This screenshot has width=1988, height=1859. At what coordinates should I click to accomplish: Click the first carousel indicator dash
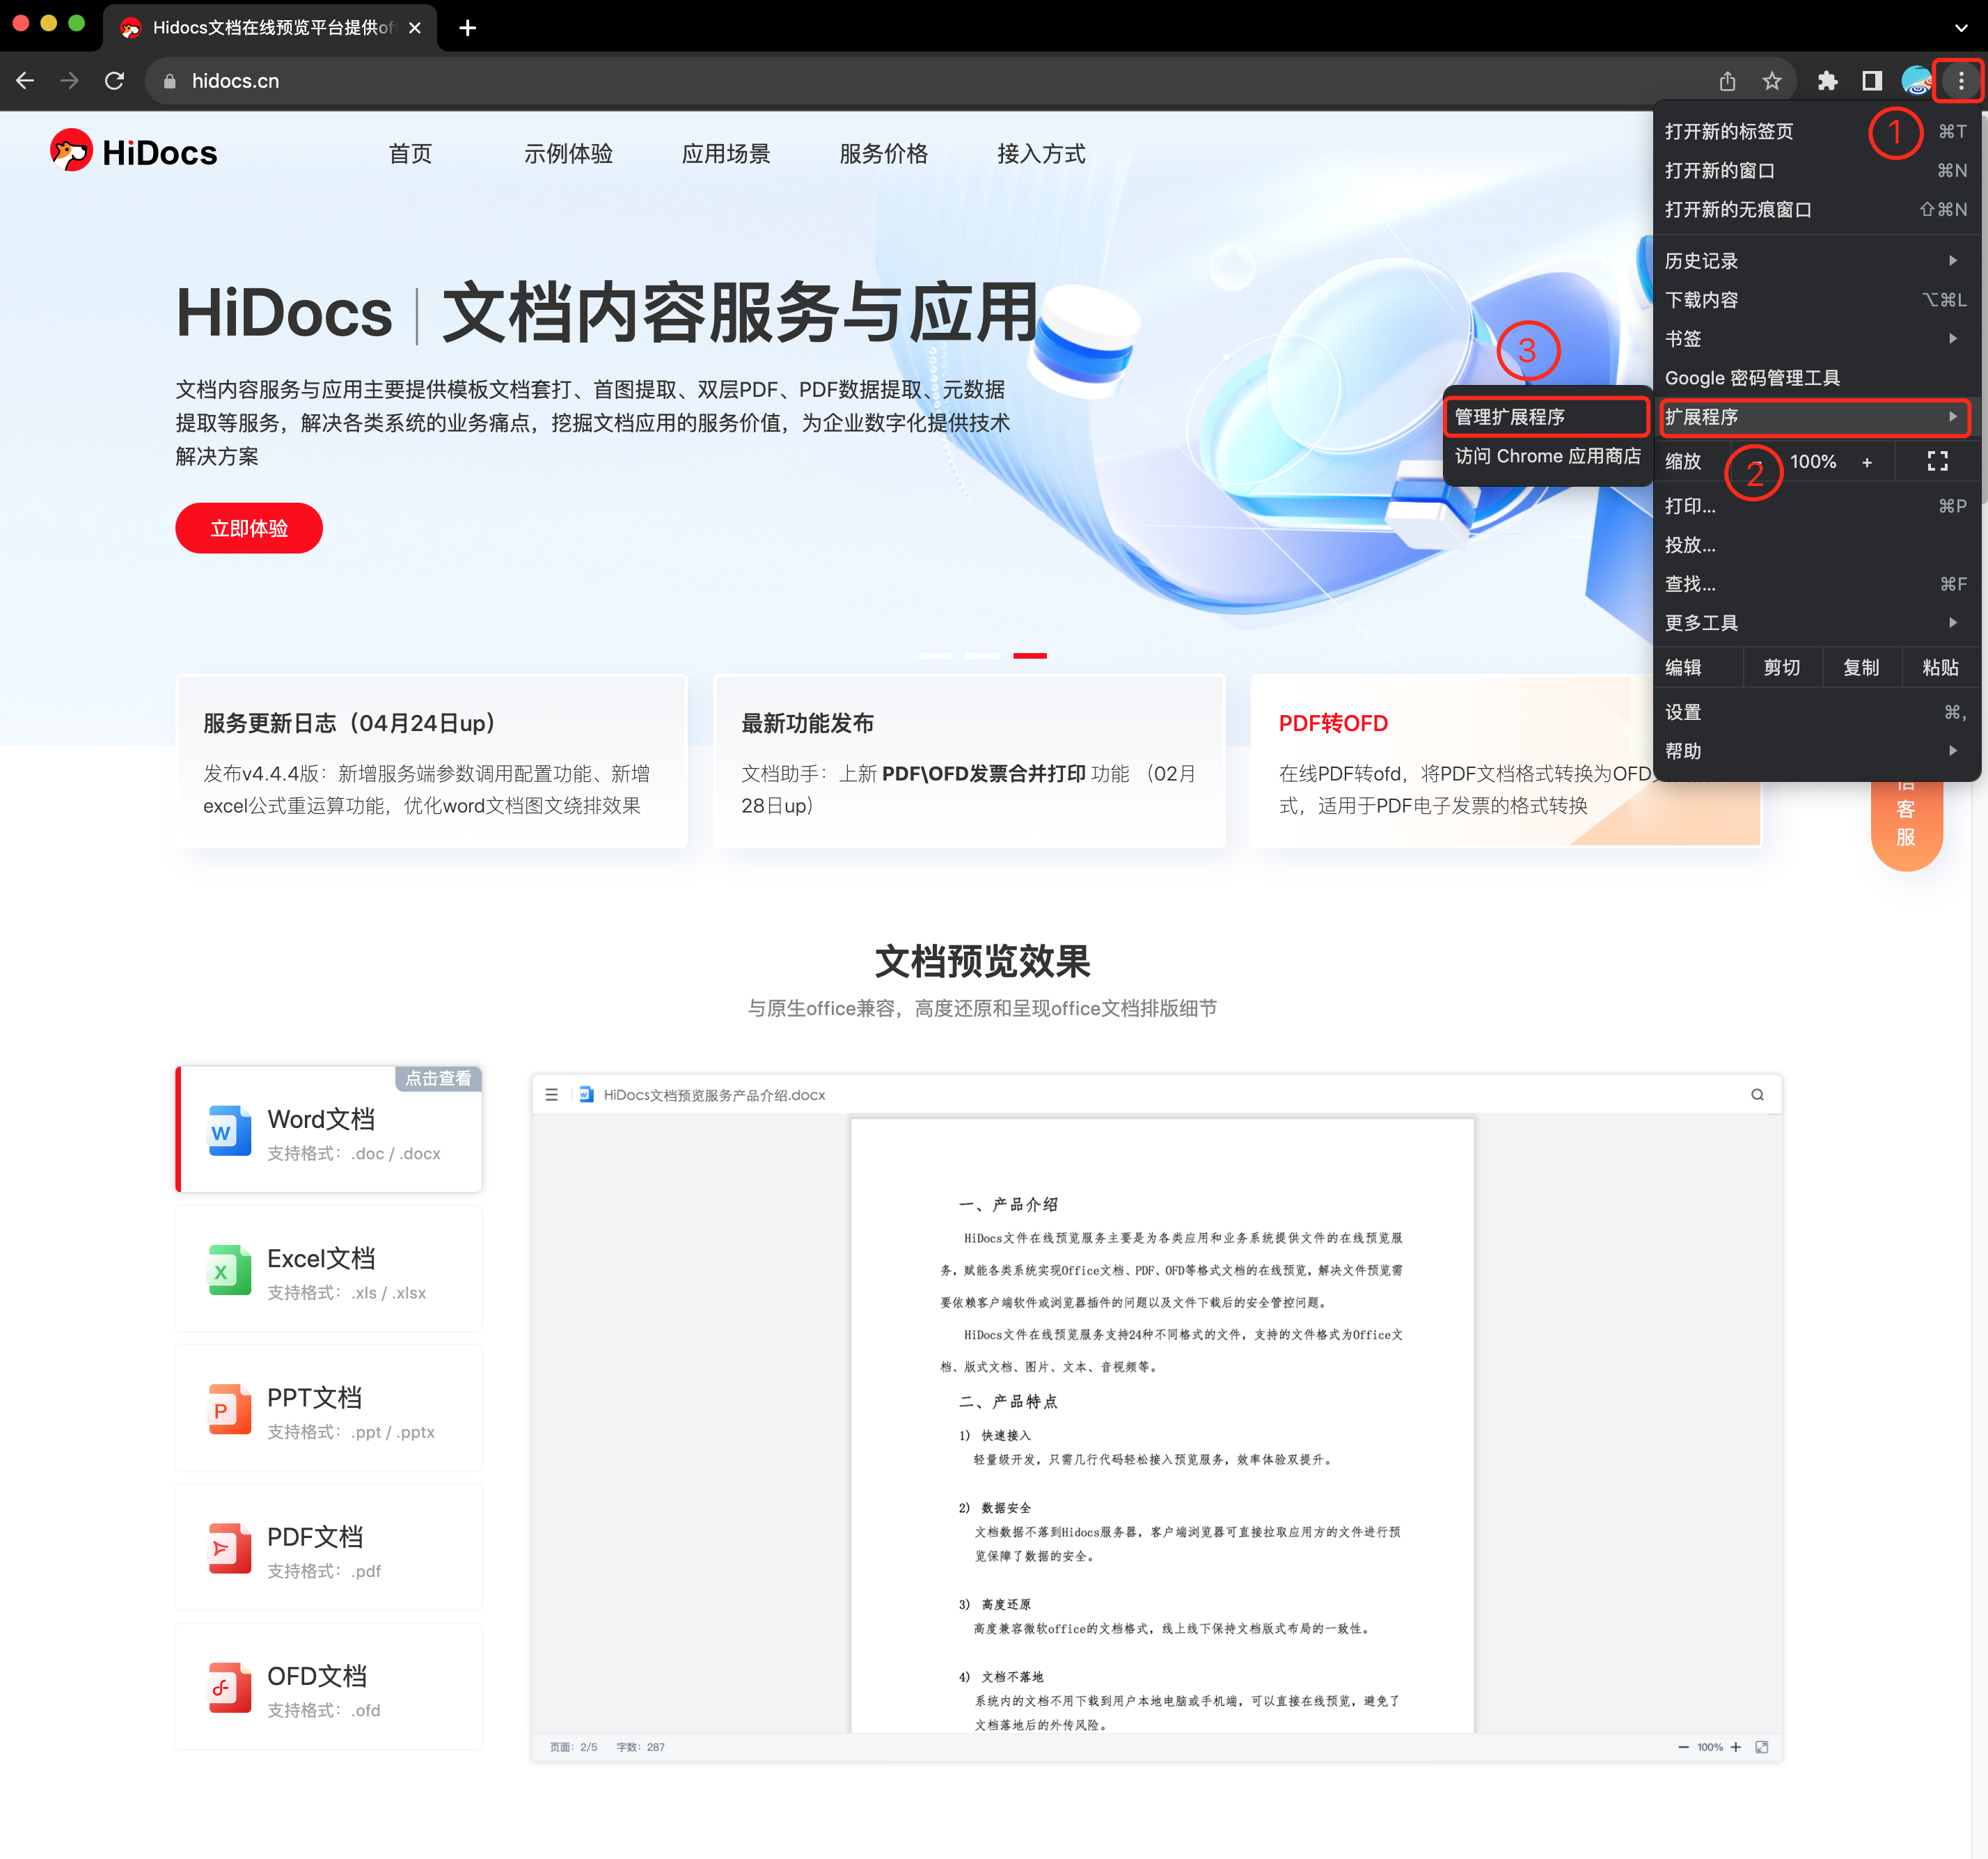[935, 656]
